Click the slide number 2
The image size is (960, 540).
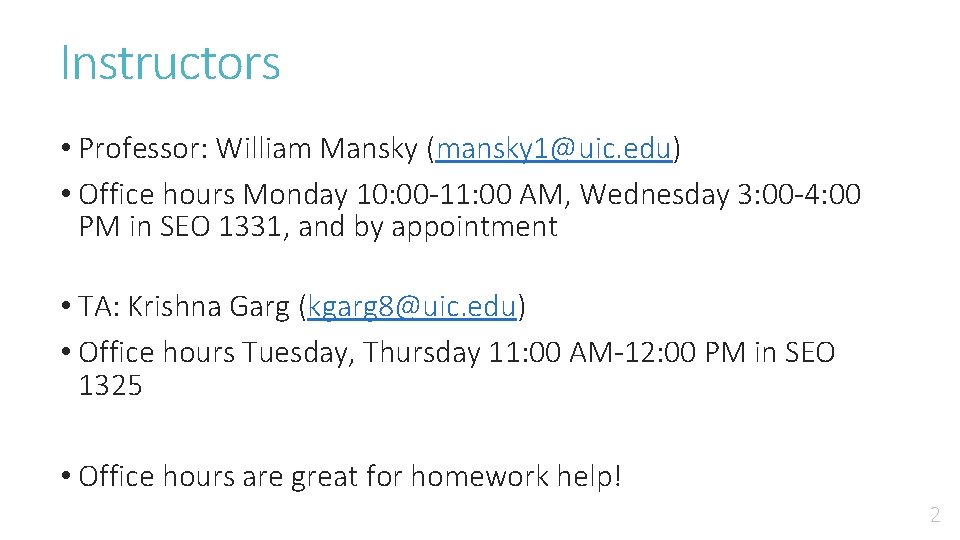coord(935,516)
